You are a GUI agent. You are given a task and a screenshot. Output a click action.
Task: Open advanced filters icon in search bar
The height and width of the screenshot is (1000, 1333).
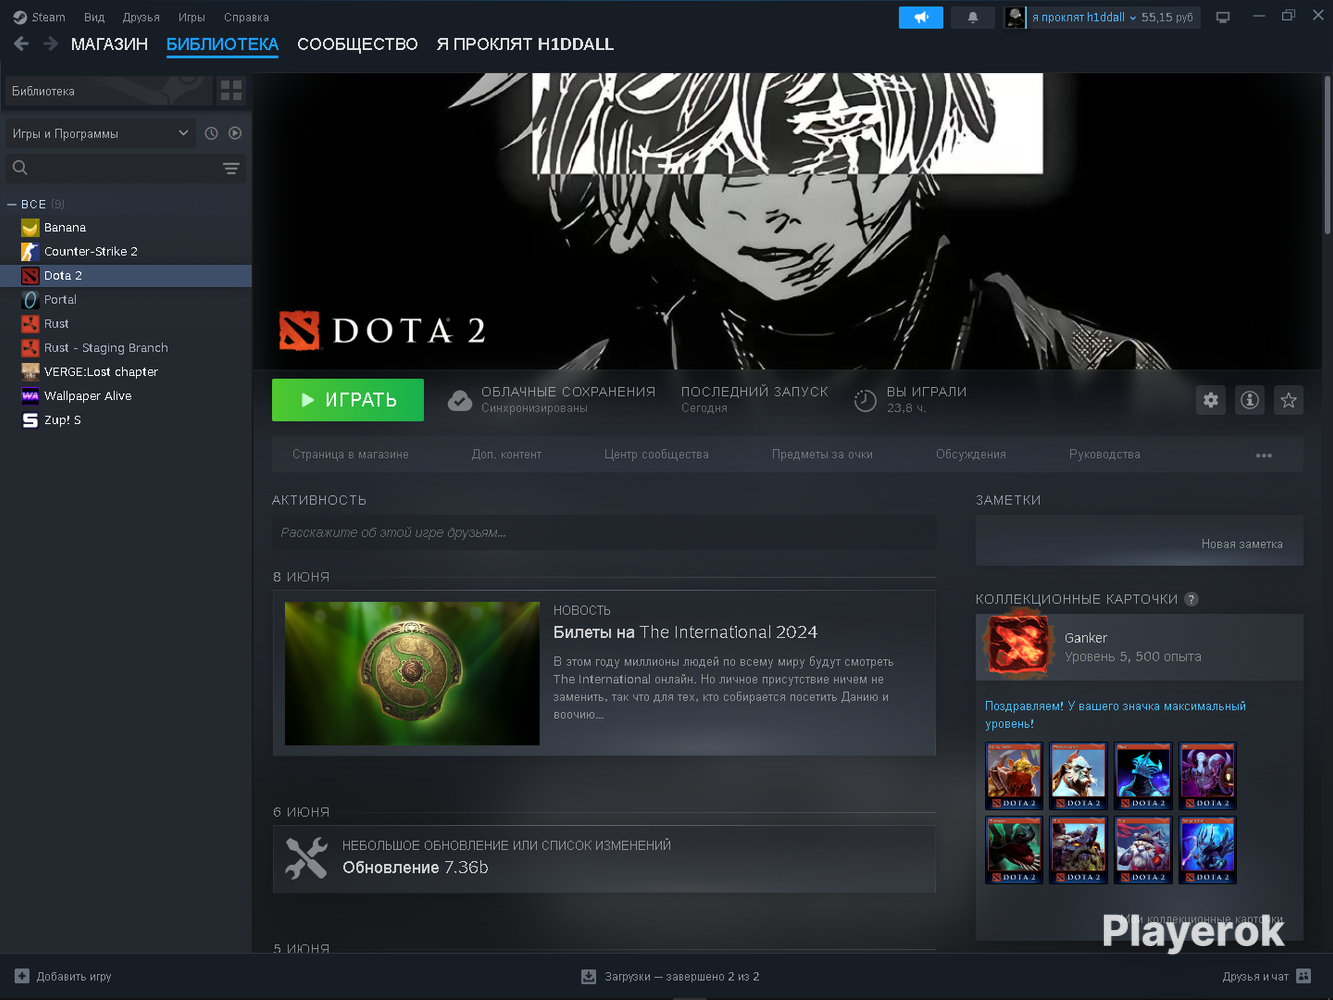click(231, 168)
